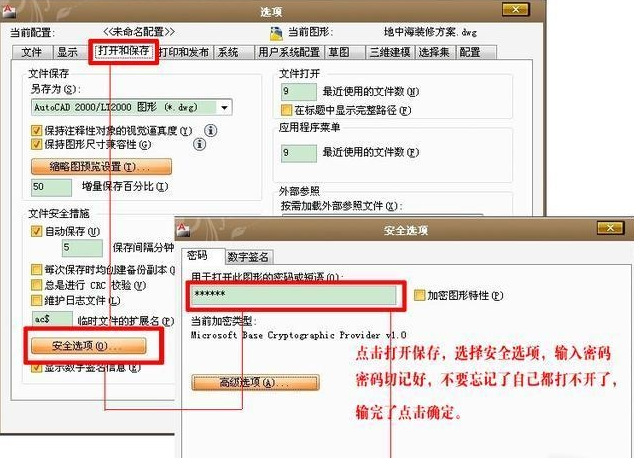This screenshot has width=634, height=458.
Task: Switch to 用户系统配置 tab
Action: click(x=289, y=52)
